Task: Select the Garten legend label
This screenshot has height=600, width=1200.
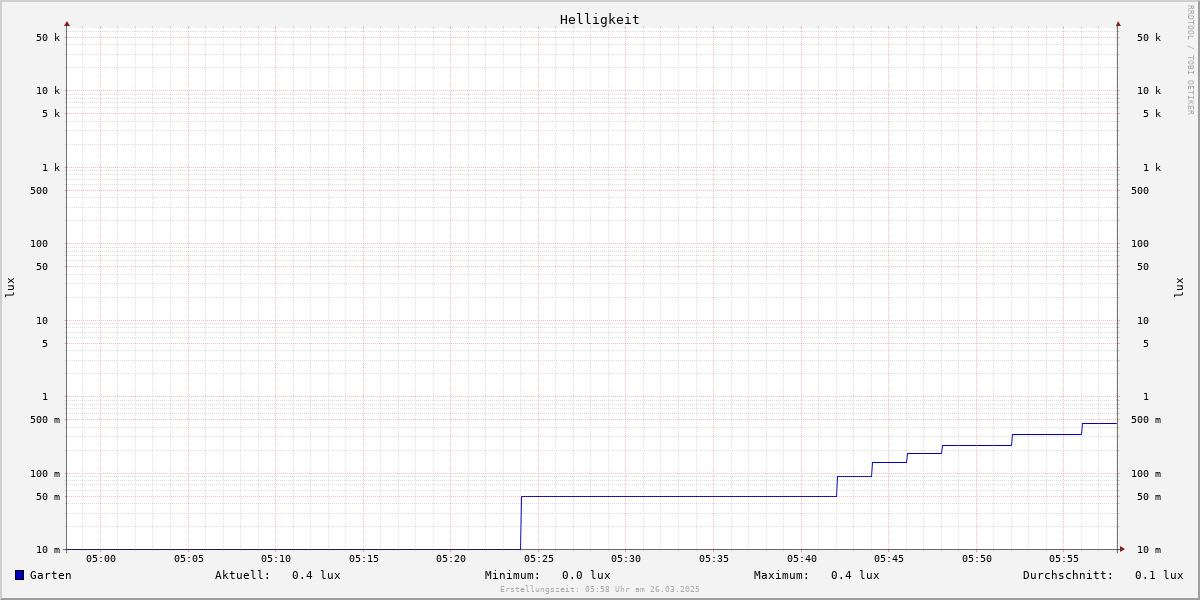Action: point(51,575)
